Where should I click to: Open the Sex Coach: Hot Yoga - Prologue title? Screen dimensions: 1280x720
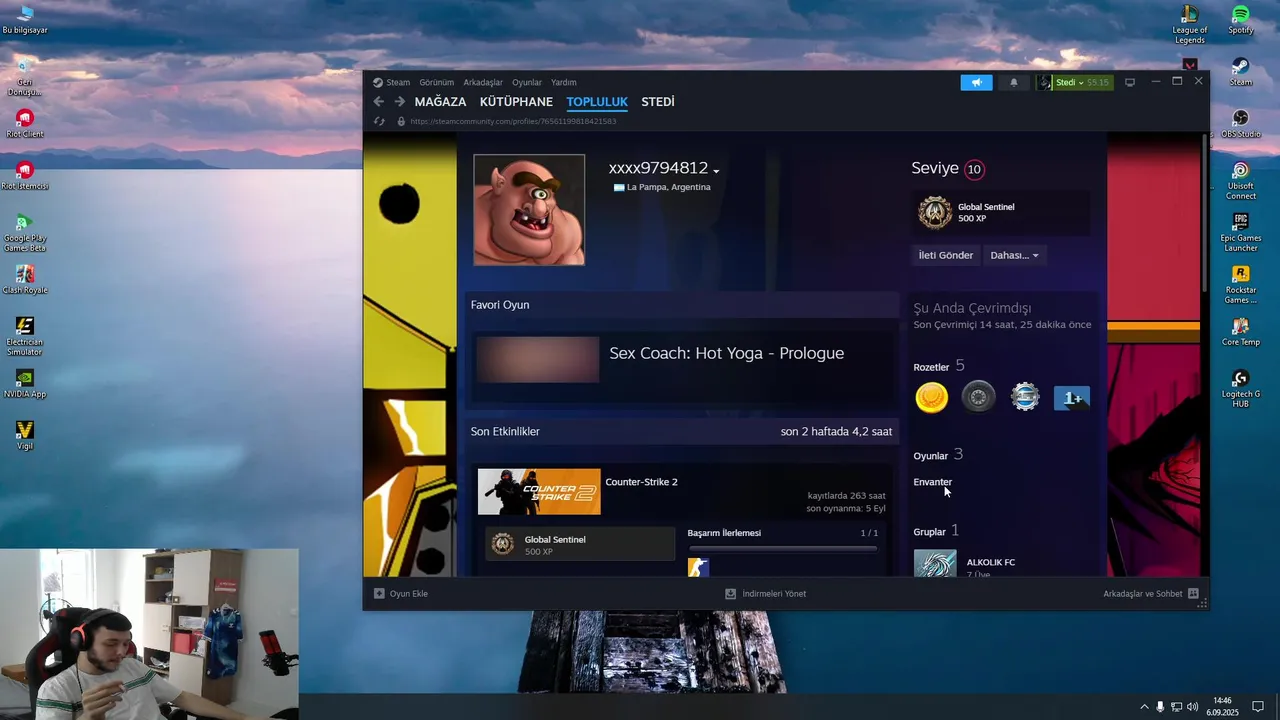727,353
